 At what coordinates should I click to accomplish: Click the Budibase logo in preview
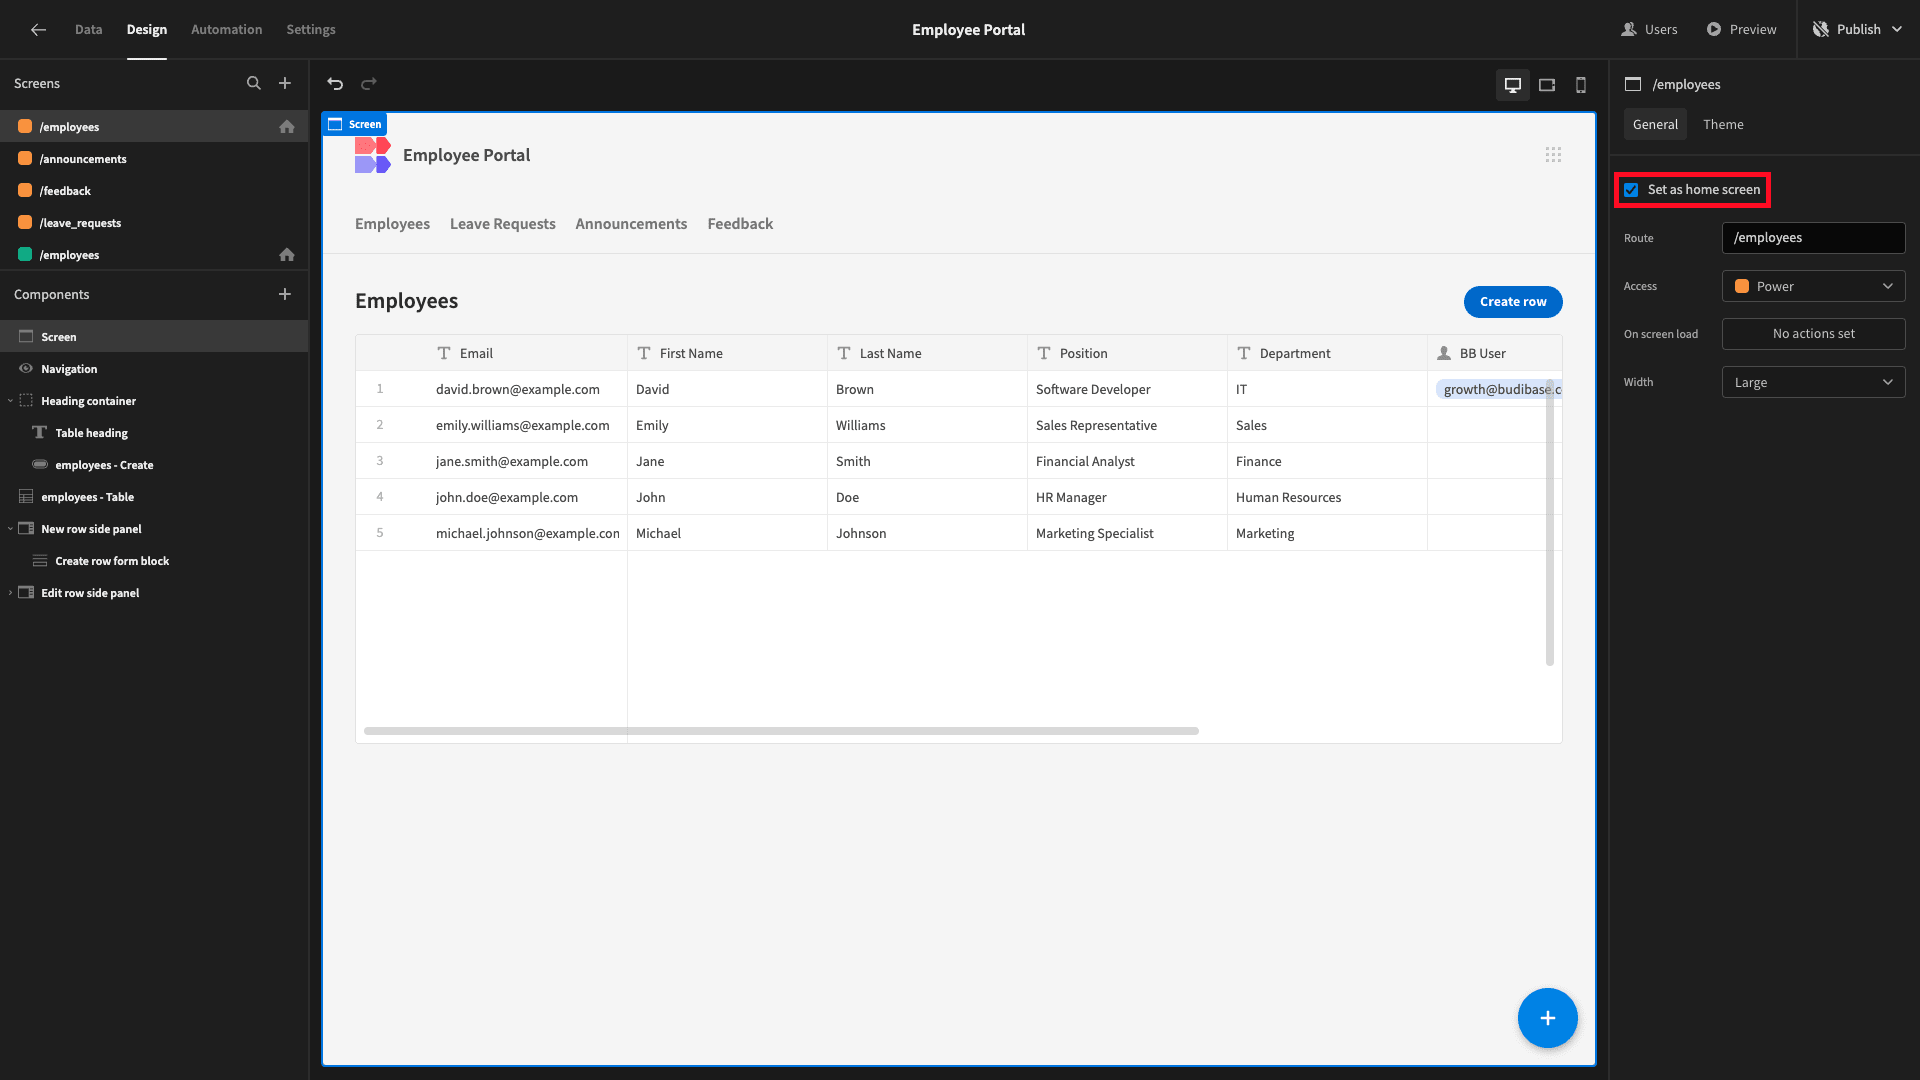(x=373, y=155)
